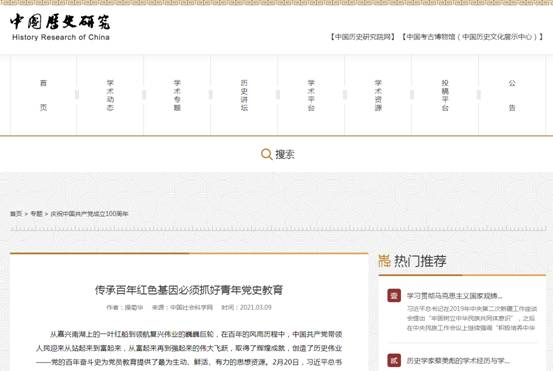Open recommended article 学习贯彻马克思主义国家观

pyautogui.click(x=455, y=296)
